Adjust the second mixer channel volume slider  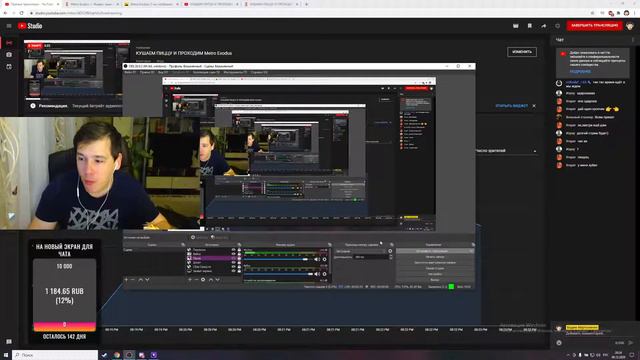pyautogui.click(x=279, y=274)
